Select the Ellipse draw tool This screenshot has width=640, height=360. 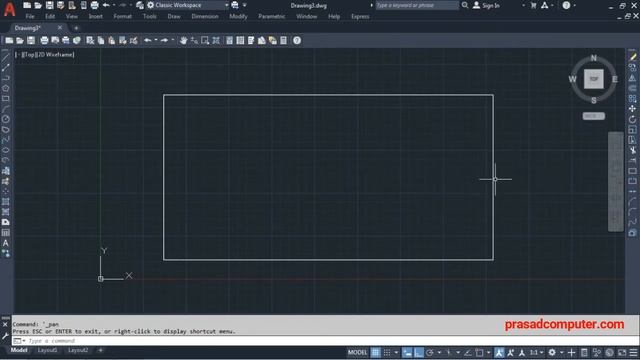coord(5,150)
